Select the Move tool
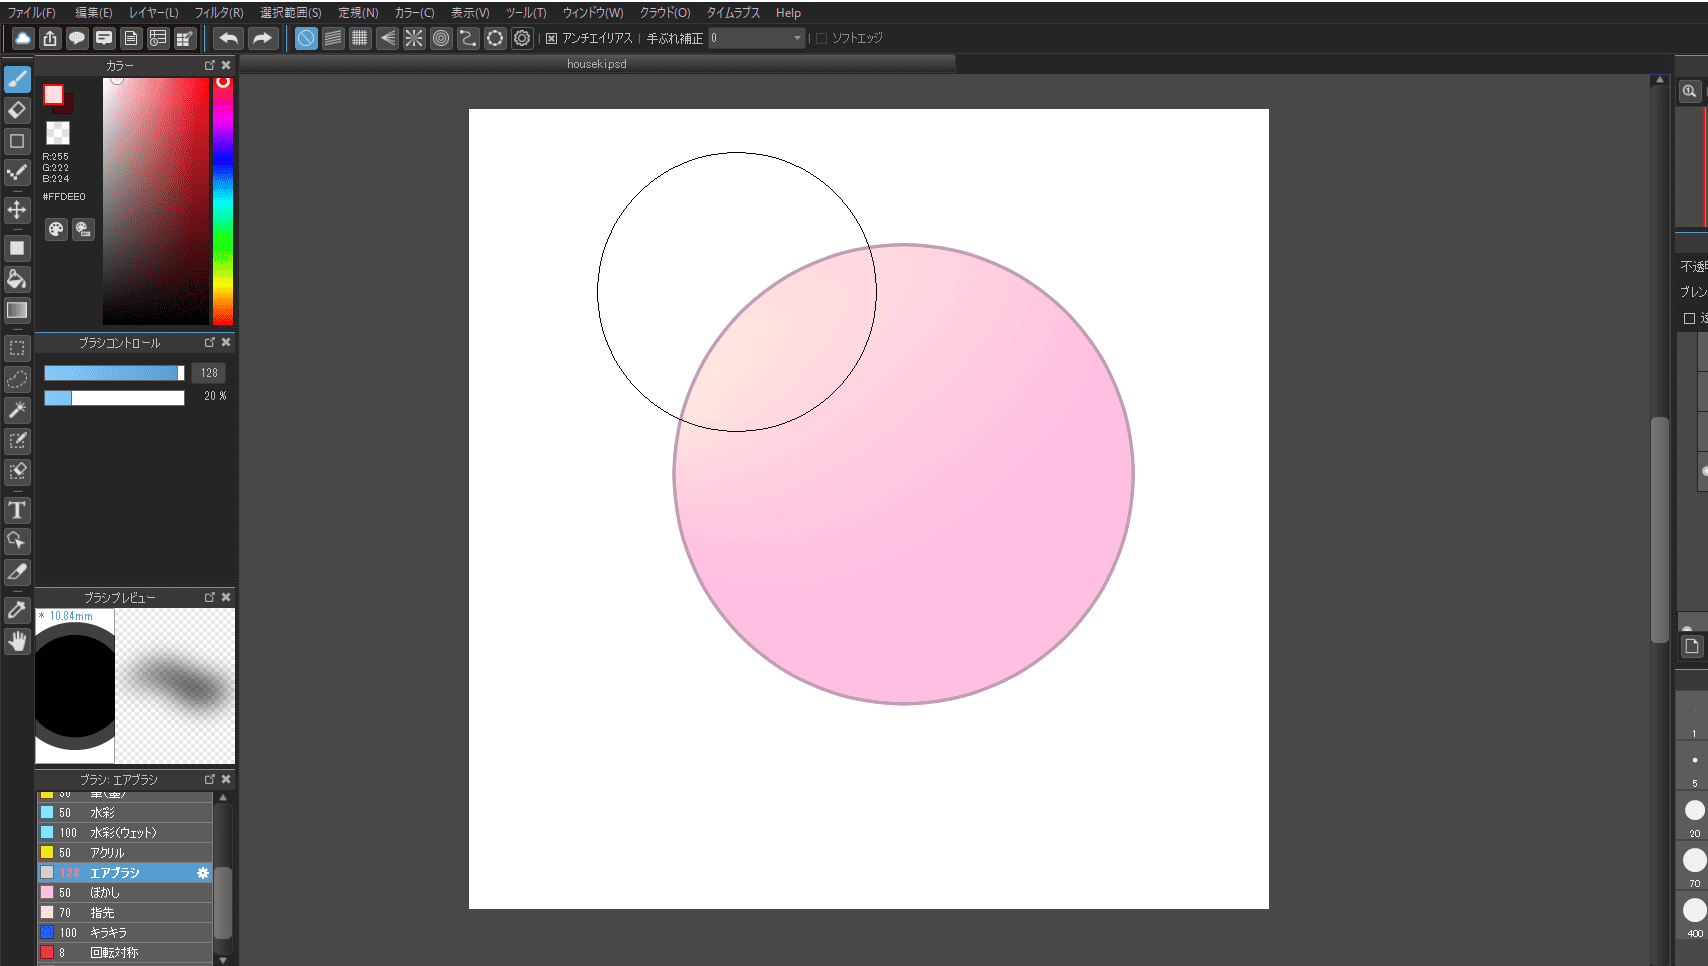This screenshot has height=966, width=1708. pos(17,210)
